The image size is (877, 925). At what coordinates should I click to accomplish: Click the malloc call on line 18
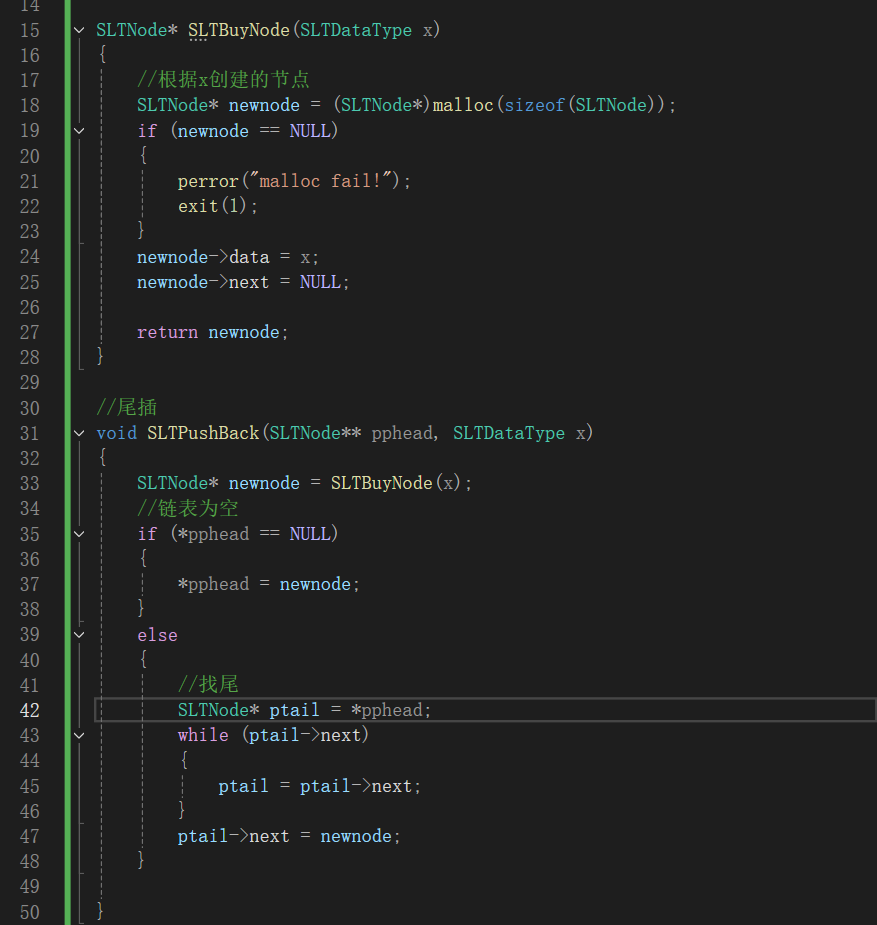(x=463, y=105)
